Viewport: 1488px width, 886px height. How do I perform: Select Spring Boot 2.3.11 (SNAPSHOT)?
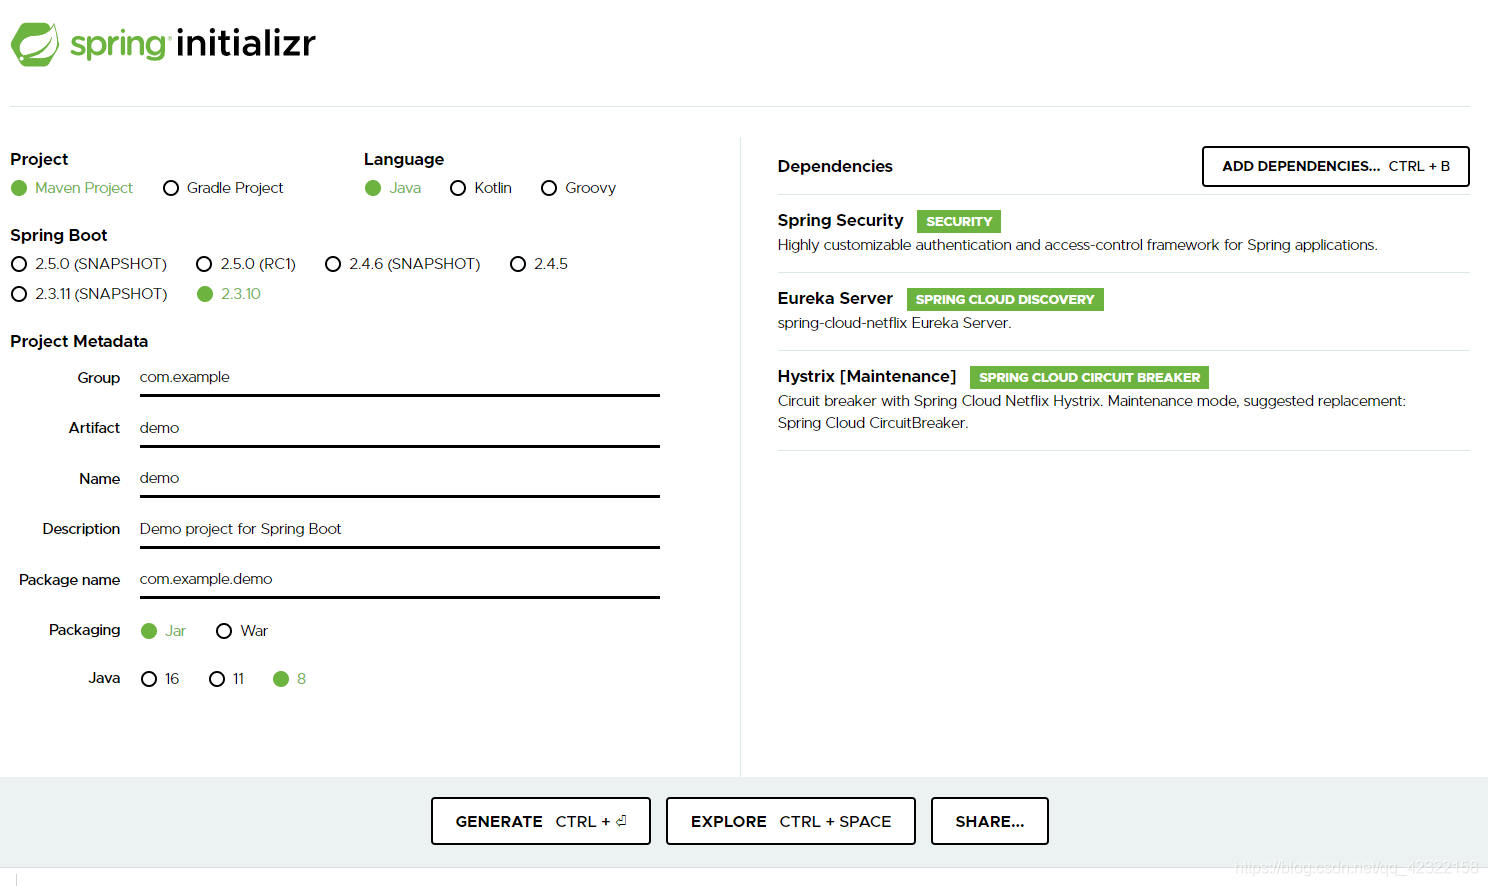tap(89, 294)
